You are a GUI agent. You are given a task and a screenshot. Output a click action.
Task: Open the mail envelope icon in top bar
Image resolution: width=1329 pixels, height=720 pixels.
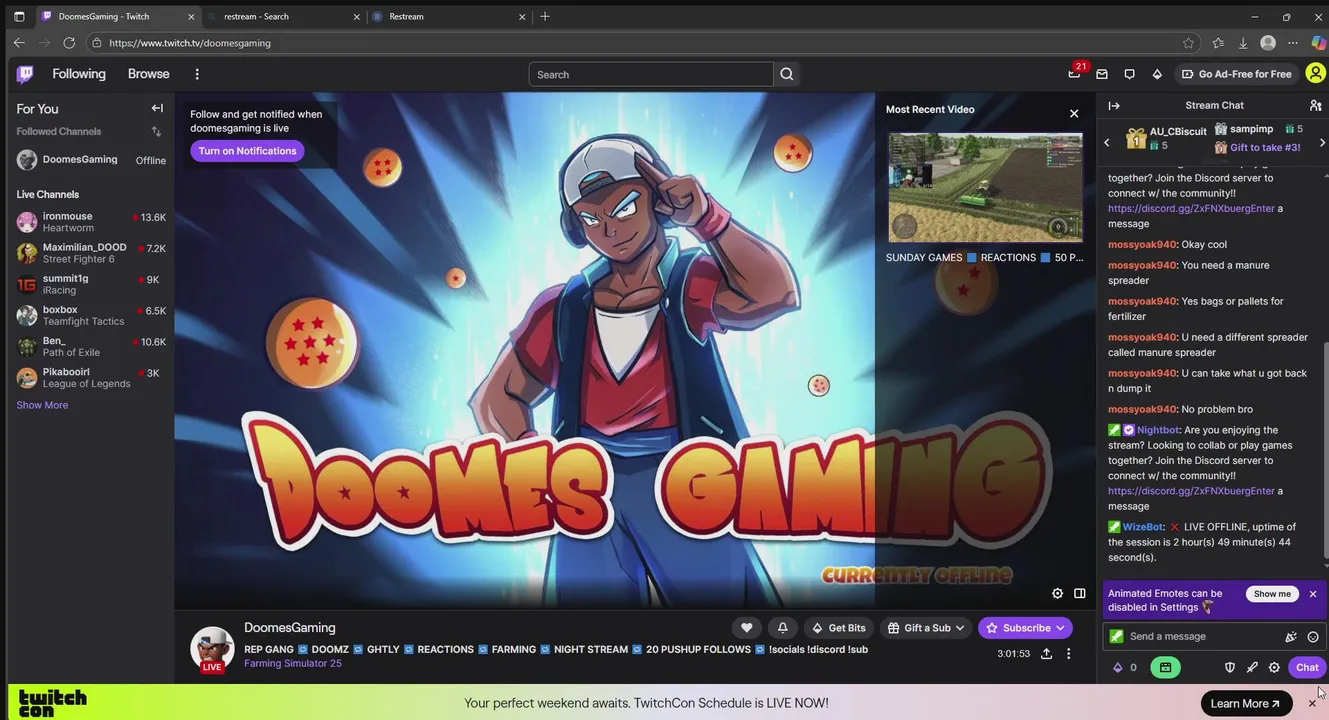click(x=1102, y=74)
